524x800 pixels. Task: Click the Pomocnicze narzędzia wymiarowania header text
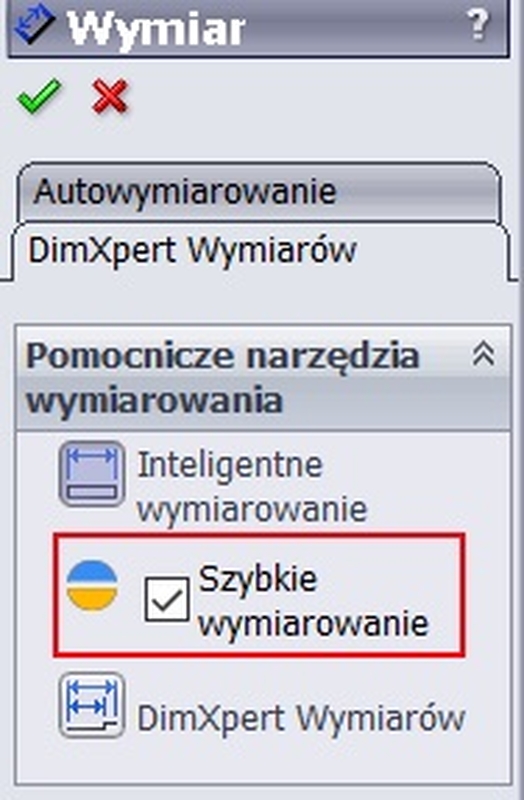[x=222, y=378]
